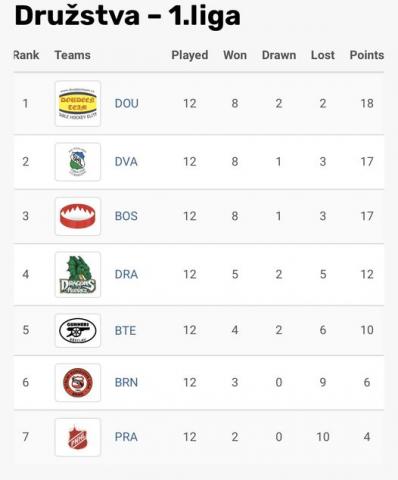Open the DOU team link

(126, 103)
